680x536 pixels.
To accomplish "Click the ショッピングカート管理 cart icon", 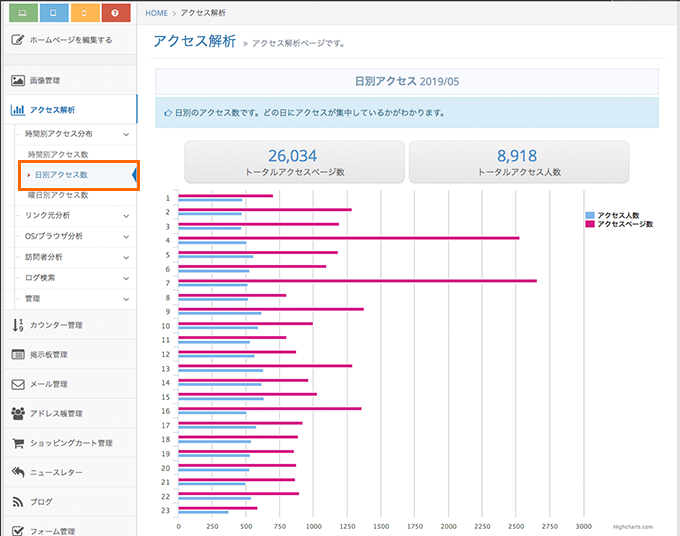I will pyautogui.click(x=18, y=443).
